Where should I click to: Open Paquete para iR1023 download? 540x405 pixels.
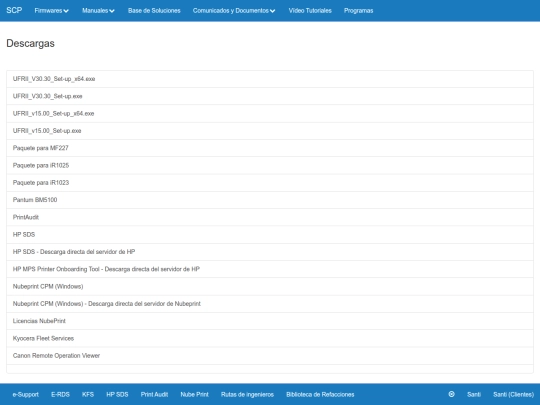point(270,183)
